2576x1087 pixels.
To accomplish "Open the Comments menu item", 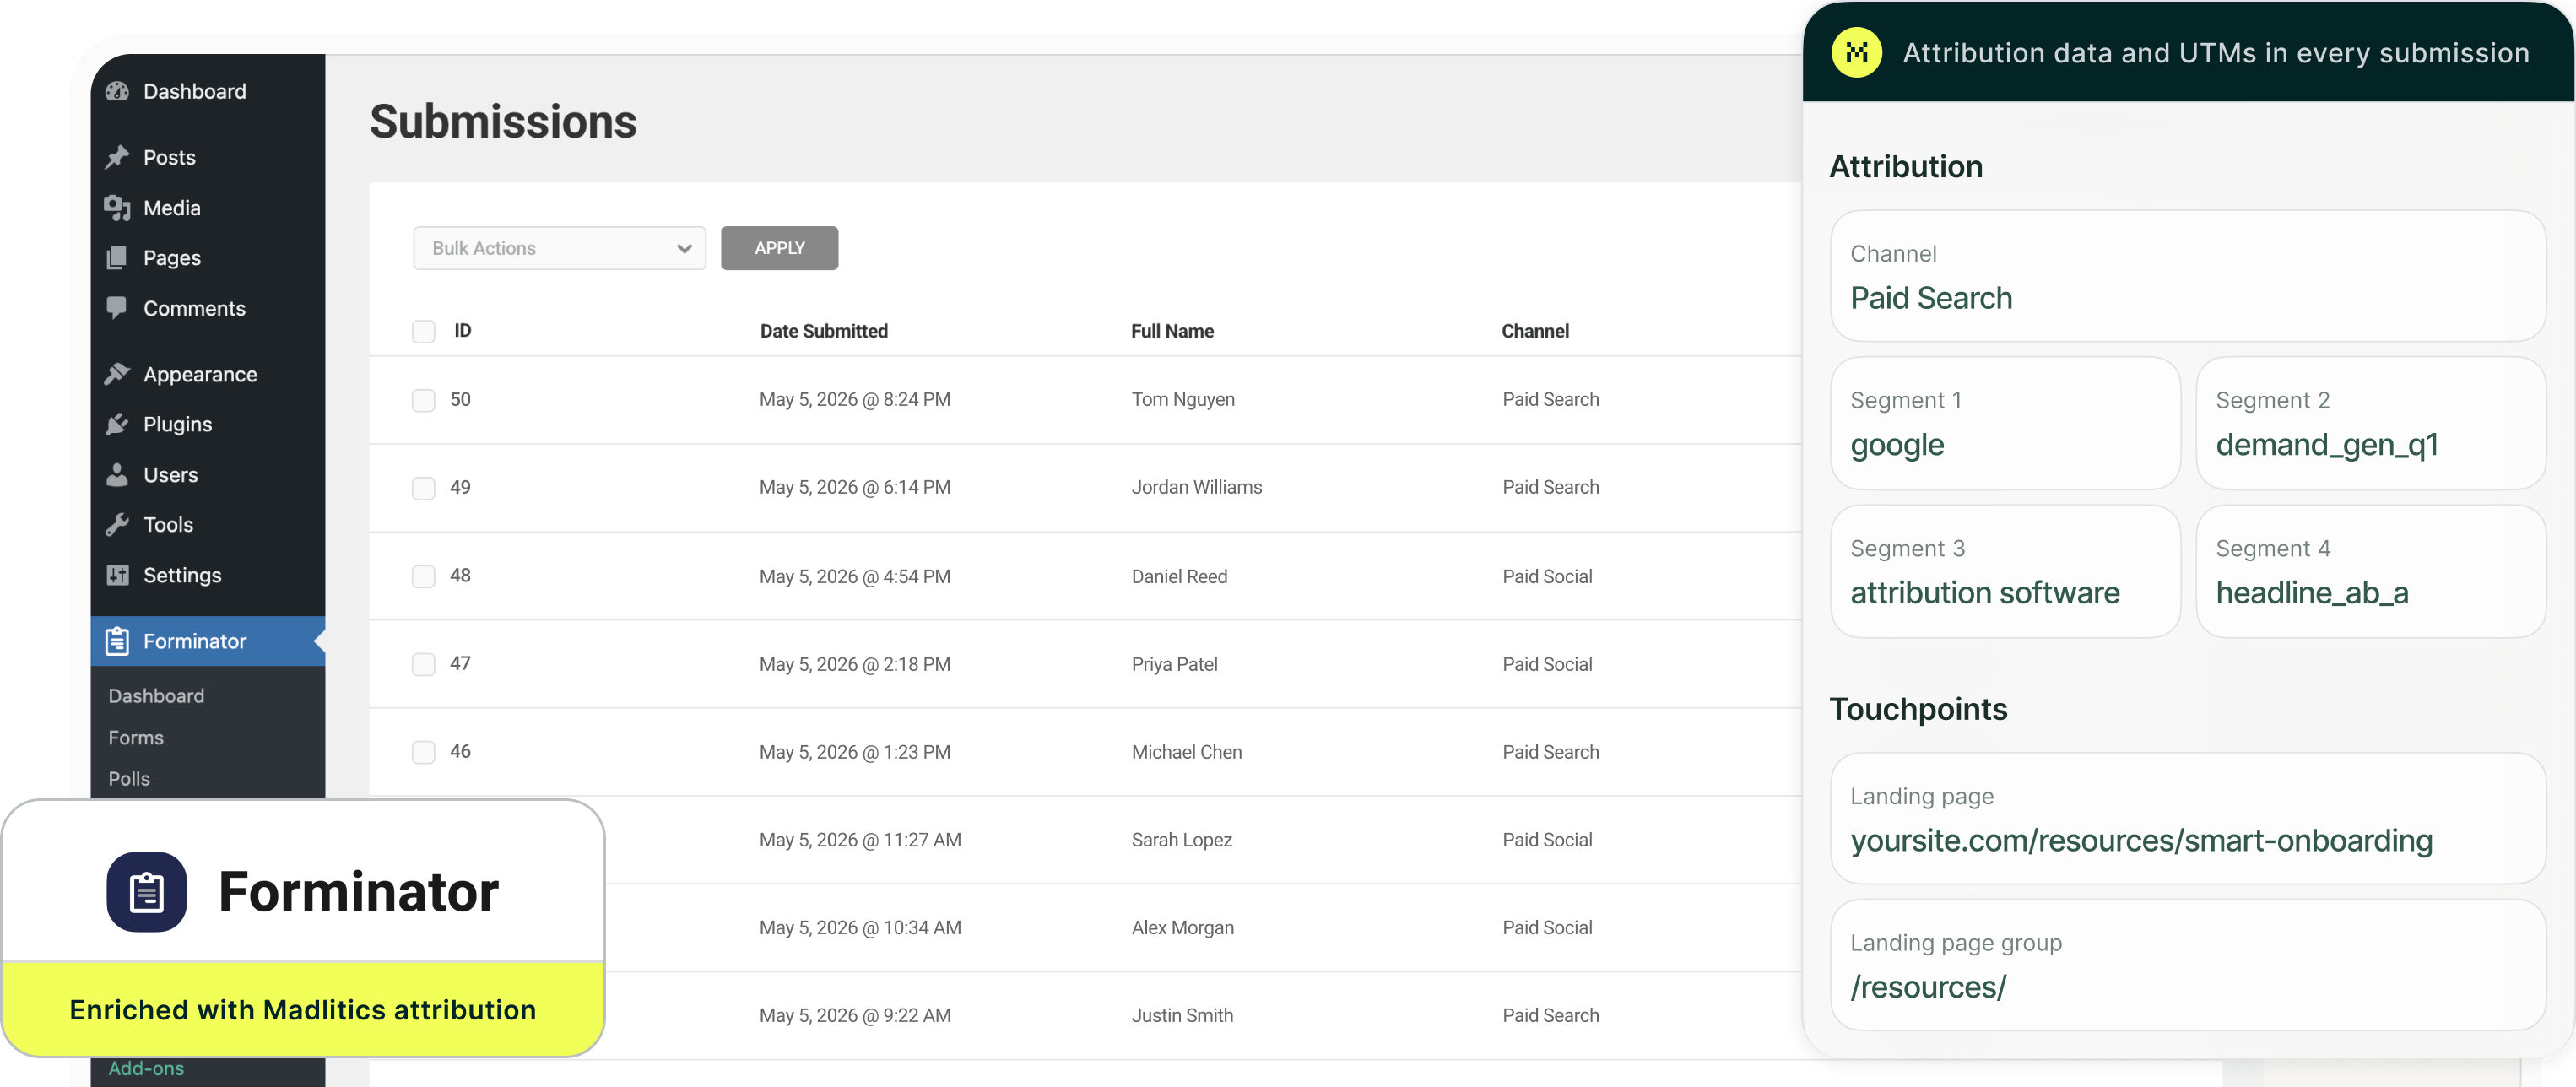I will coord(208,308).
